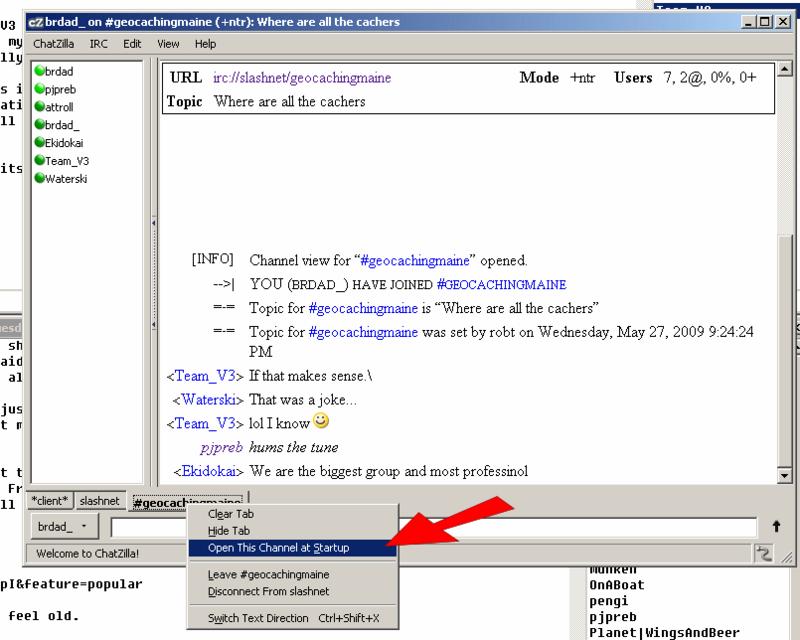This screenshot has height=640, width=800.
Task: Click the connection status icon in status bar
Action: [765, 553]
